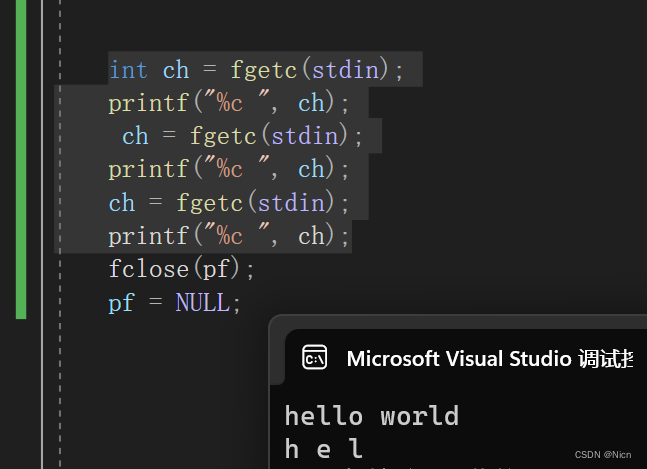
Task: Click the 'h e l' console output line
Action: [324, 449]
